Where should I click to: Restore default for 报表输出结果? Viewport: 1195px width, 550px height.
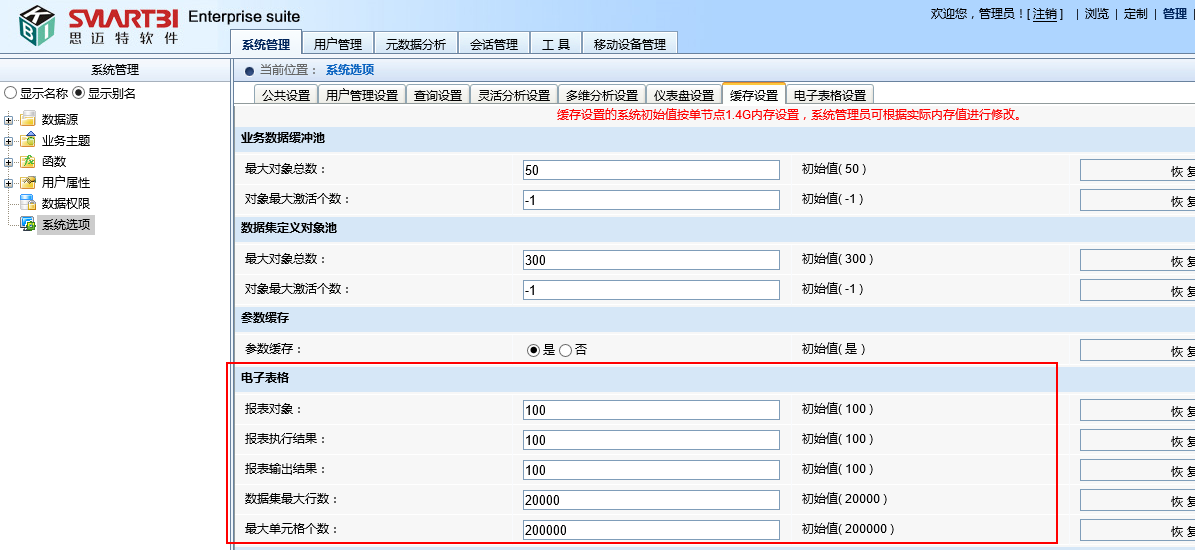1137,469
